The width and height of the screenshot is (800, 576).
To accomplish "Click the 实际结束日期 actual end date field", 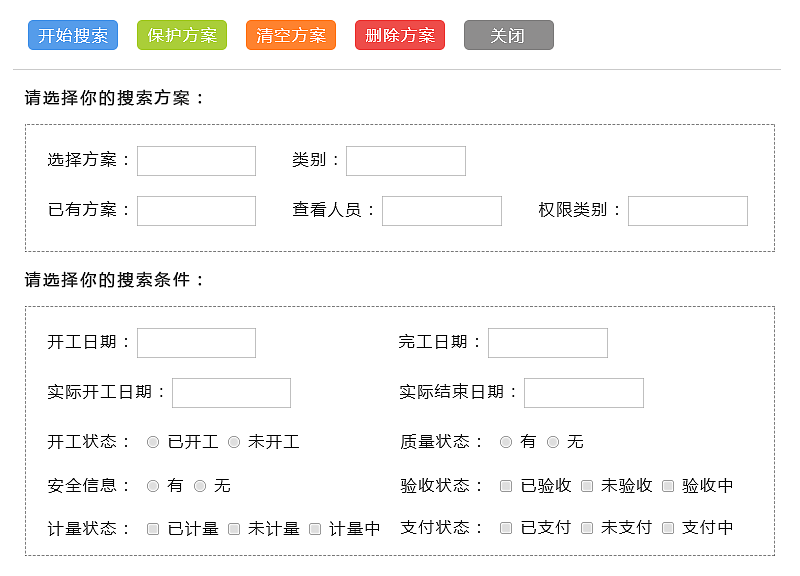I will point(583,392).
